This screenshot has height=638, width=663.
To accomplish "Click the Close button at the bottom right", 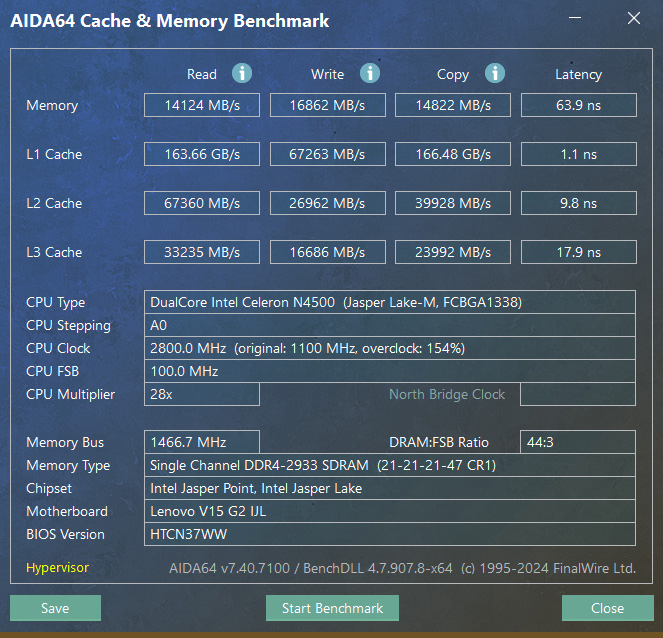I will (x=607, y=608).
